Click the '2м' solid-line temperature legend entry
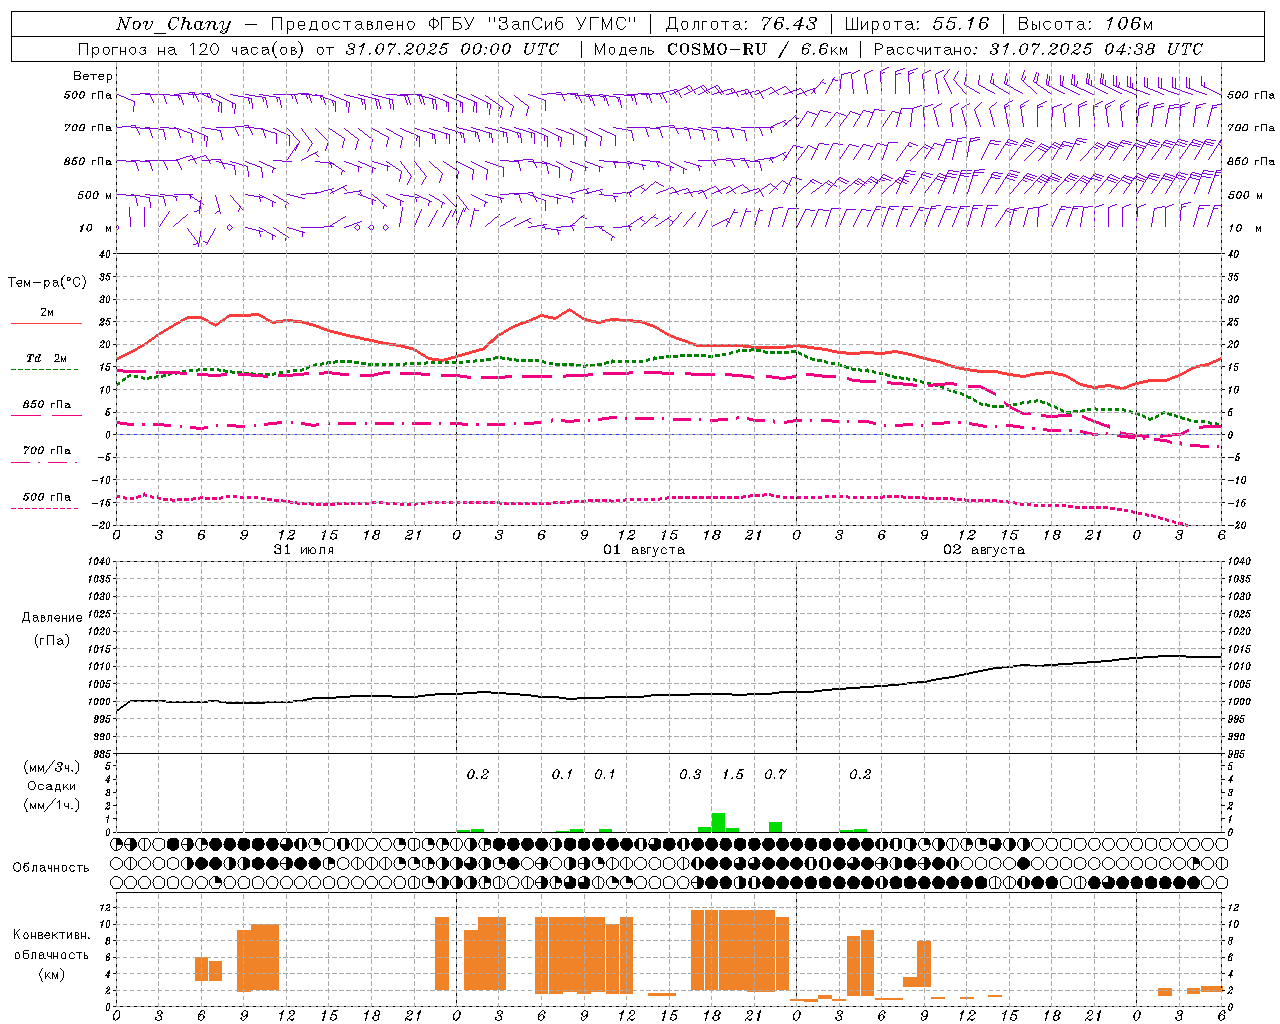 pos(47,313)
